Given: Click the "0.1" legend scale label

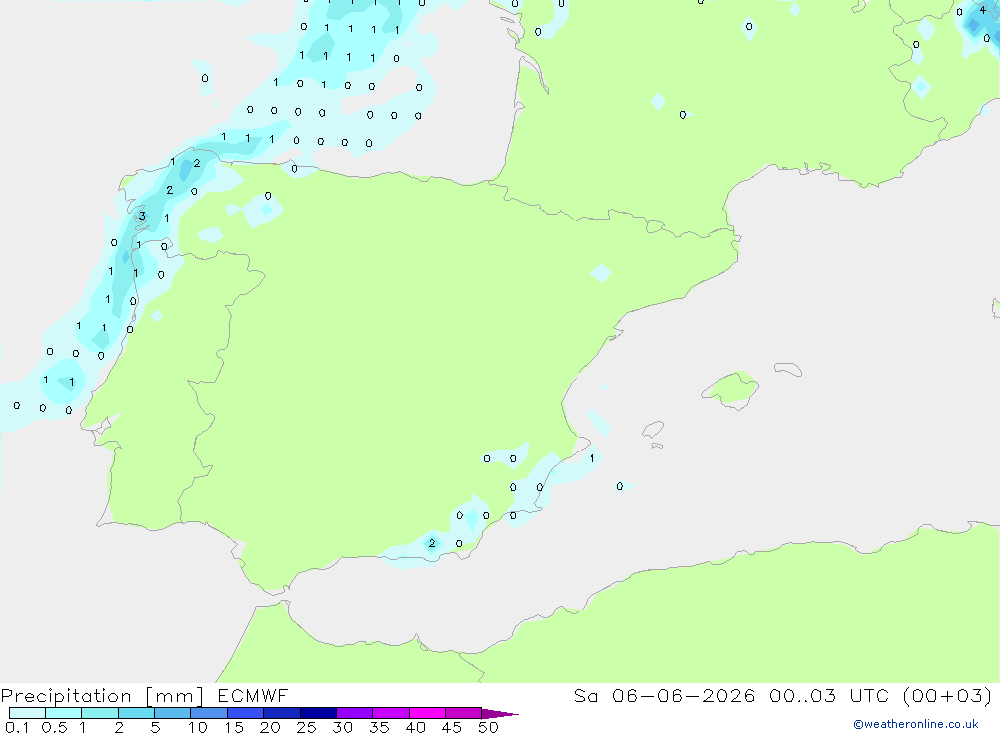Looking at the screenshot, I should pyautogui.click(x=17, y=727).
